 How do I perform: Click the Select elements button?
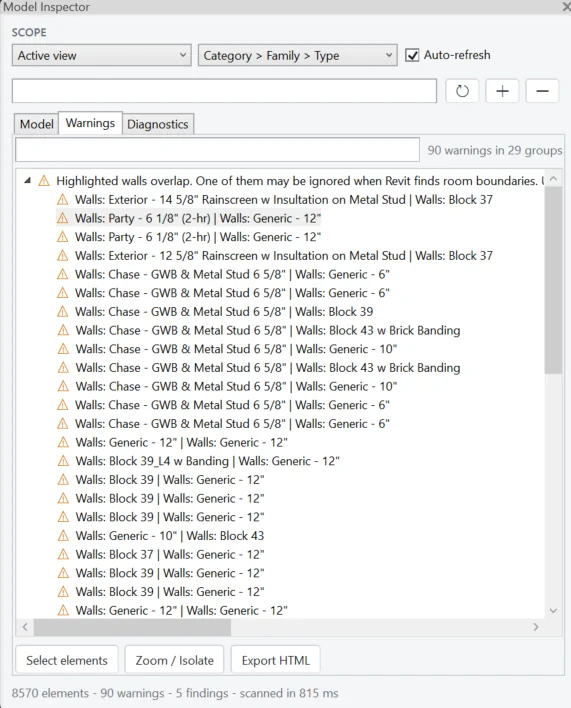[x=67, y=660]
